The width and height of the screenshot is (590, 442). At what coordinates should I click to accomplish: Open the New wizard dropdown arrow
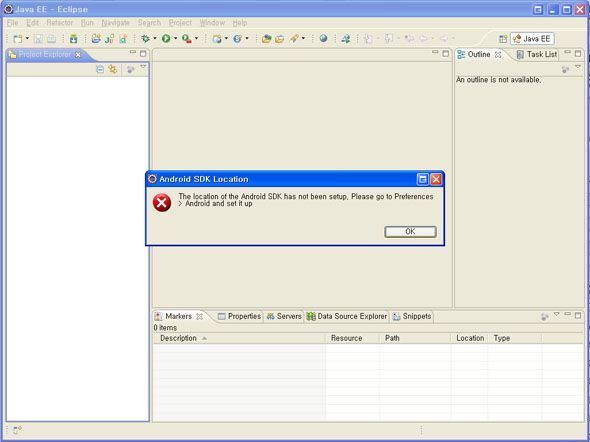click(x=27, y=38)
